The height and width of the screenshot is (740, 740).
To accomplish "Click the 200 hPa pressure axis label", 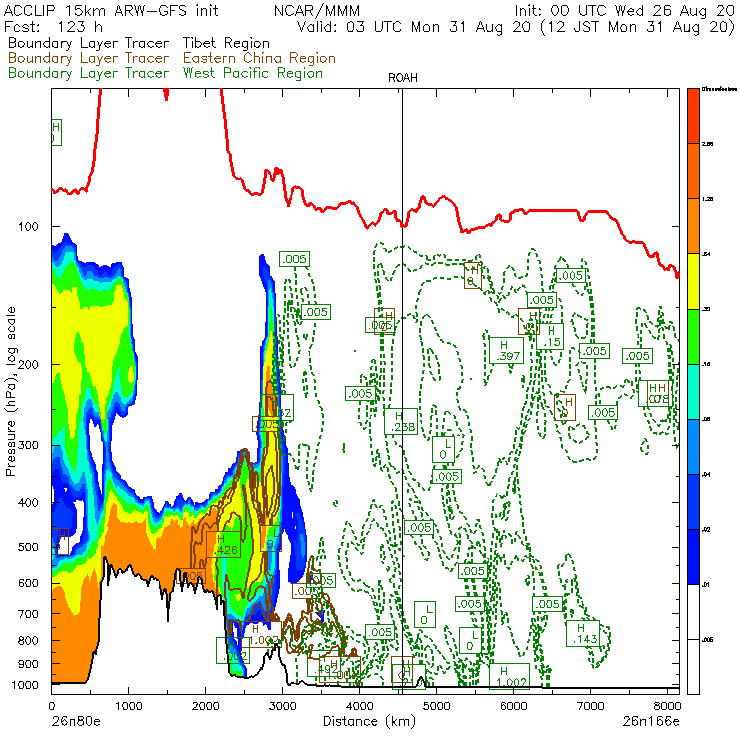I will [28, 364].
